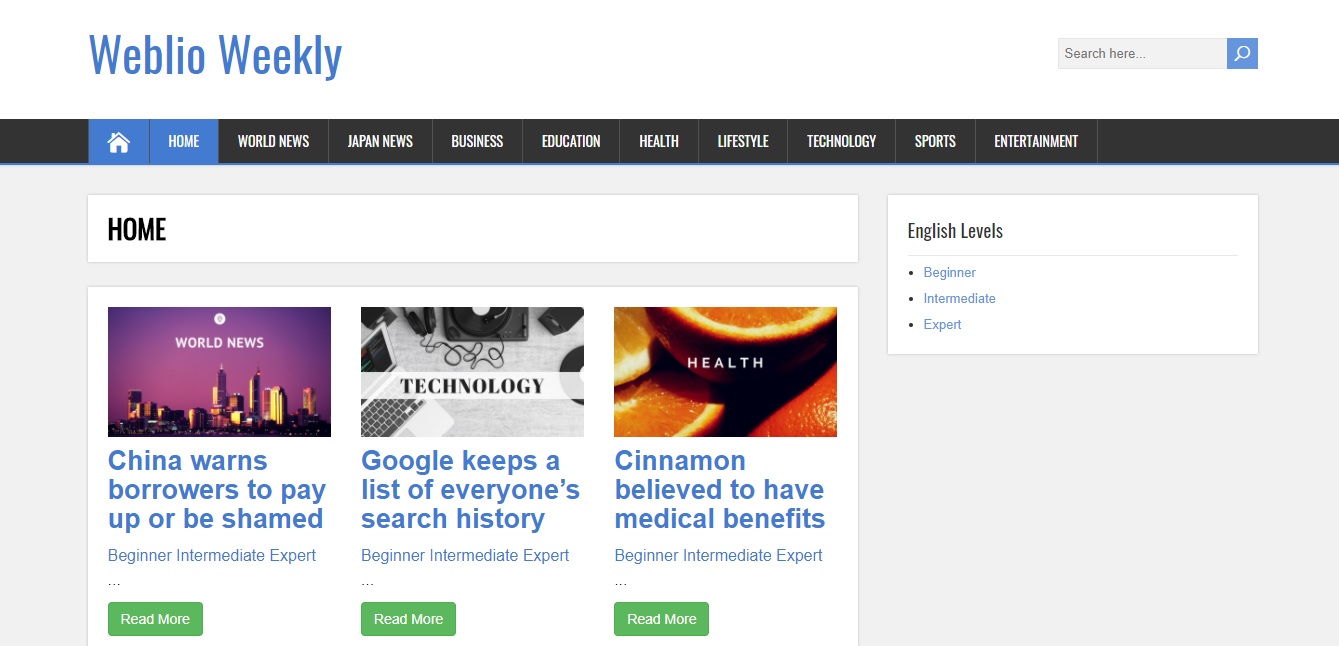
Task: Navigate to the Health menu item
Action: click(659, 142)
